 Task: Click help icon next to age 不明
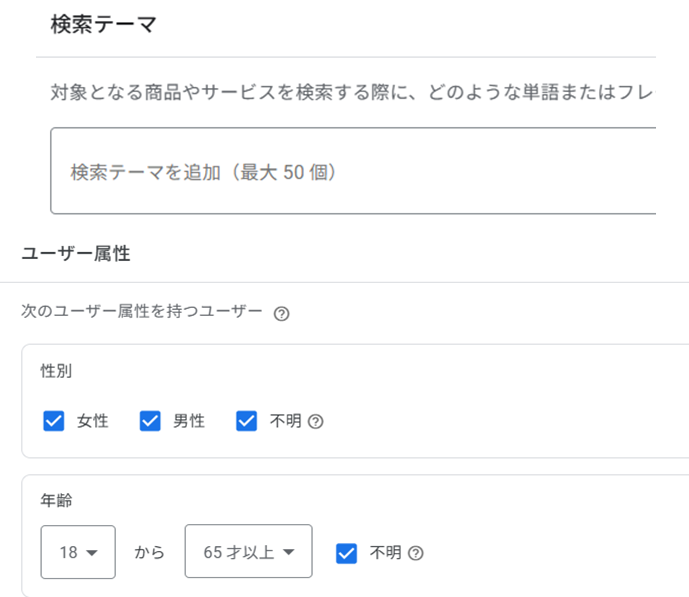pyautogui.click(x=416, y=552)
